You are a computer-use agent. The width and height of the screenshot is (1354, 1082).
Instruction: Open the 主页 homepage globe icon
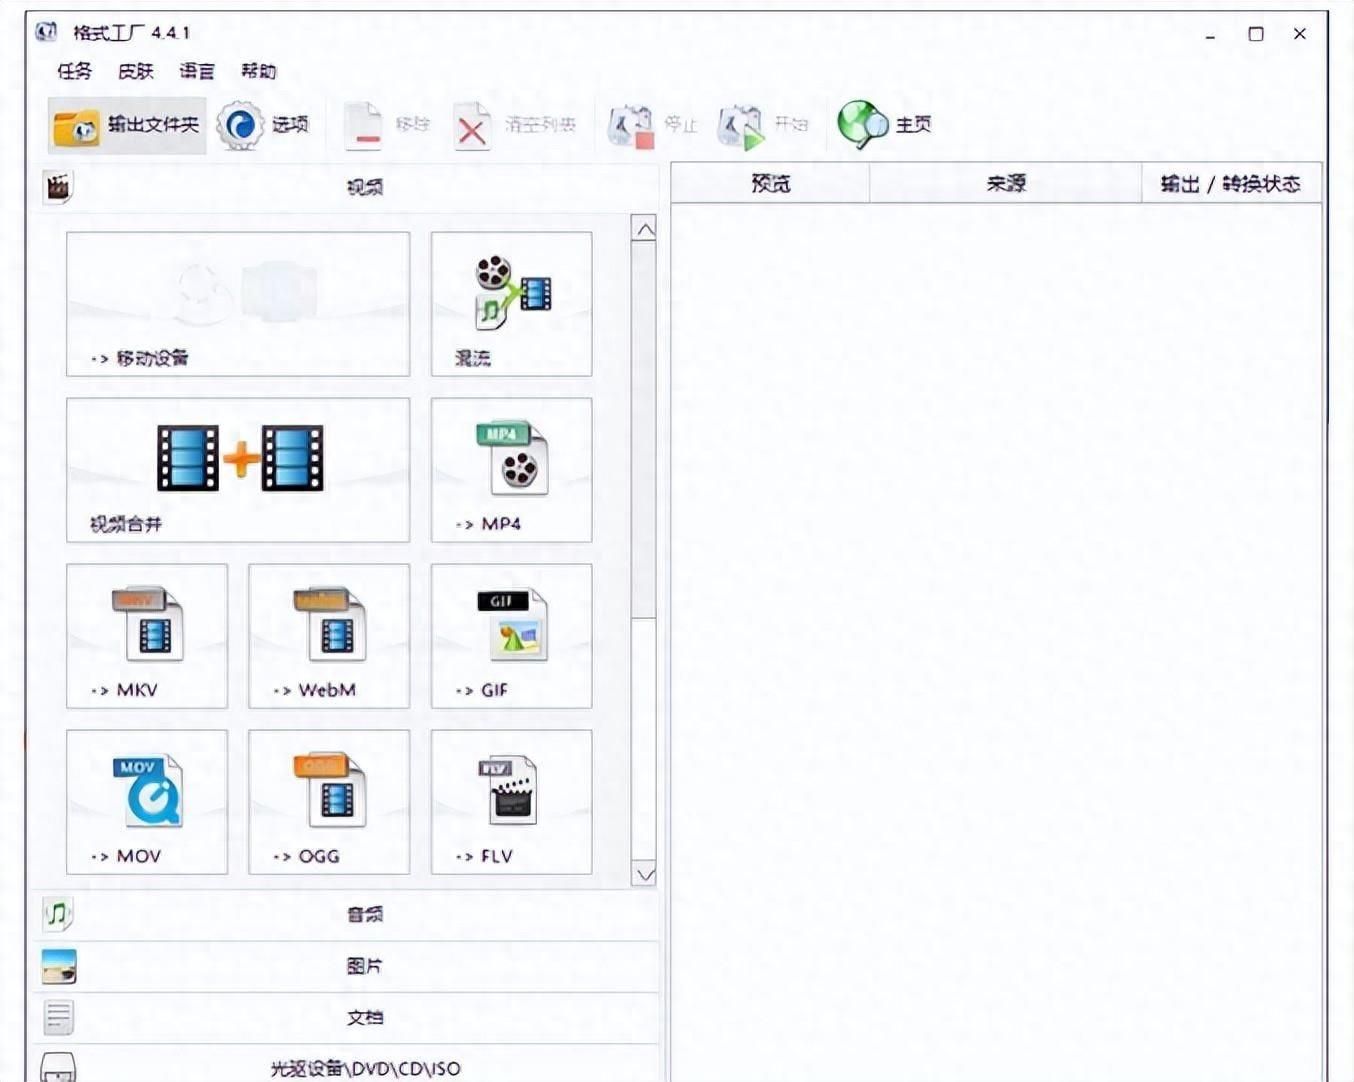(862, 125)
